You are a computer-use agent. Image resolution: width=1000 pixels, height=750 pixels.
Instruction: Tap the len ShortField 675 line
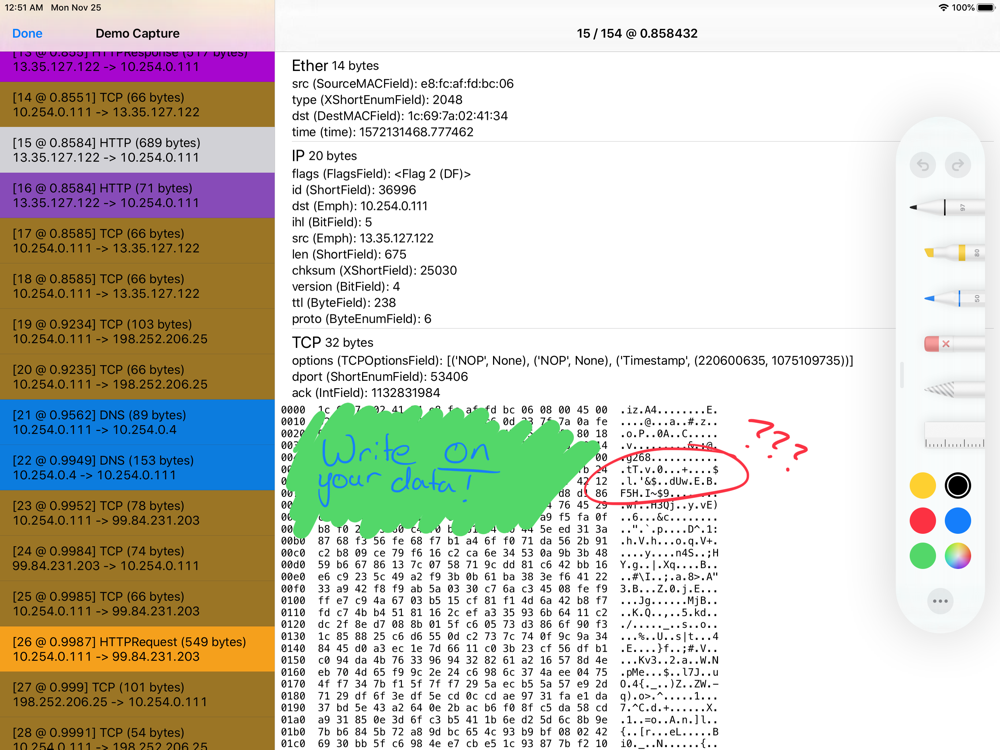(349, 254)
